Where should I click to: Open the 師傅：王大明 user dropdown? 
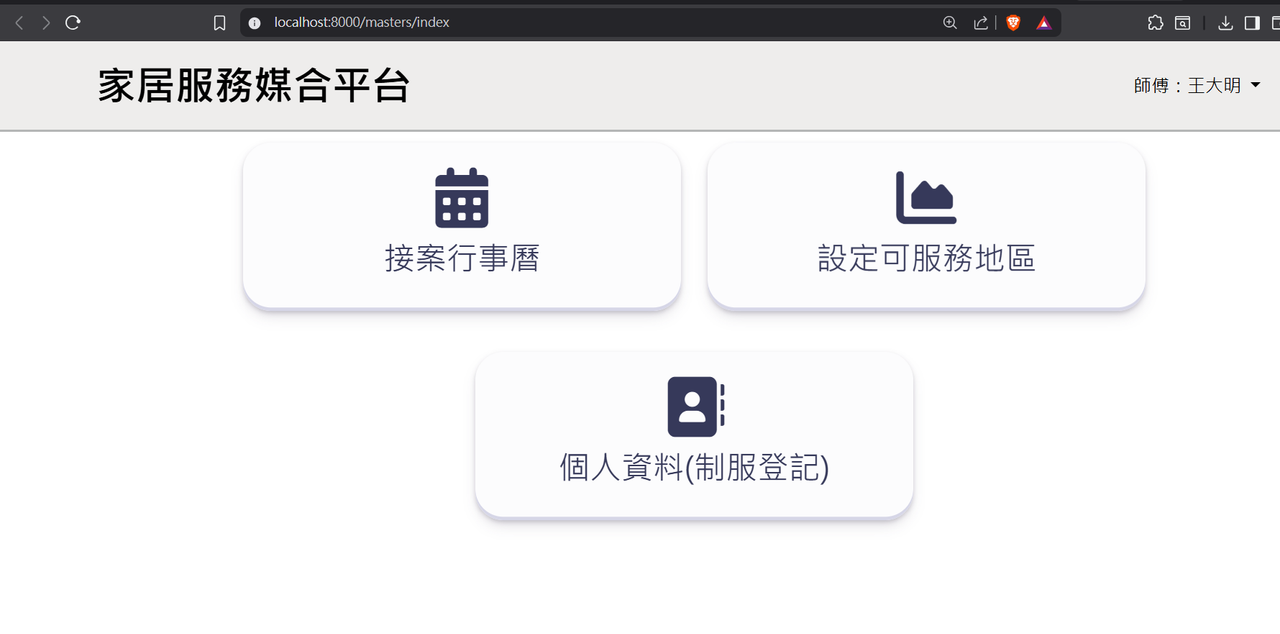point(1197,86)
